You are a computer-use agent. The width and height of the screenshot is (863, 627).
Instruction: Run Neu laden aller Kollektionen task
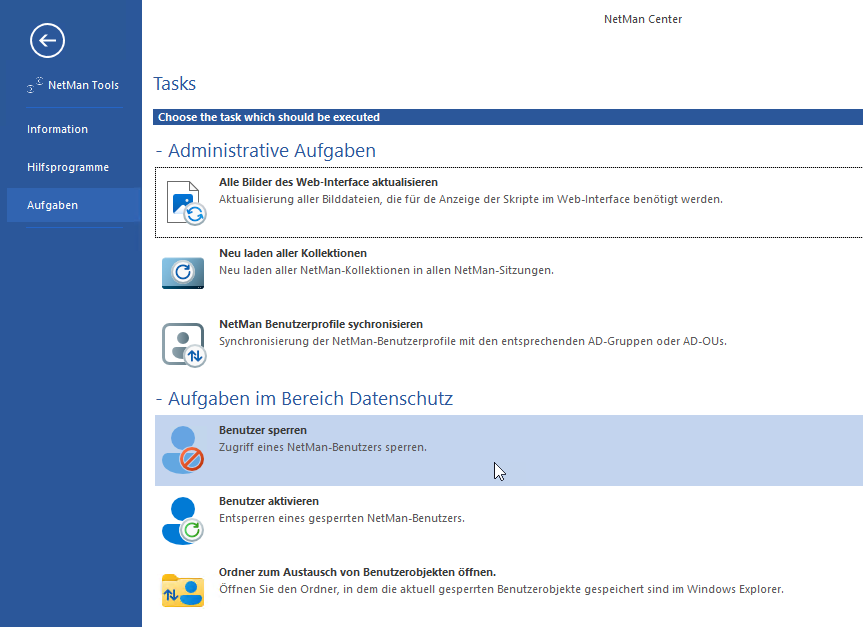click(509, 272)
